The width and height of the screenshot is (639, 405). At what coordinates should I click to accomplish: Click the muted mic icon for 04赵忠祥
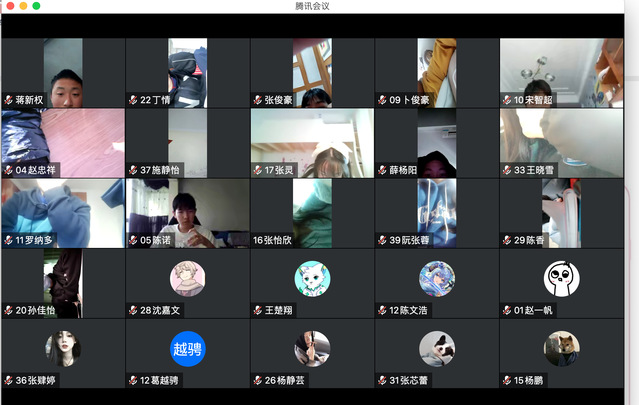9,170
